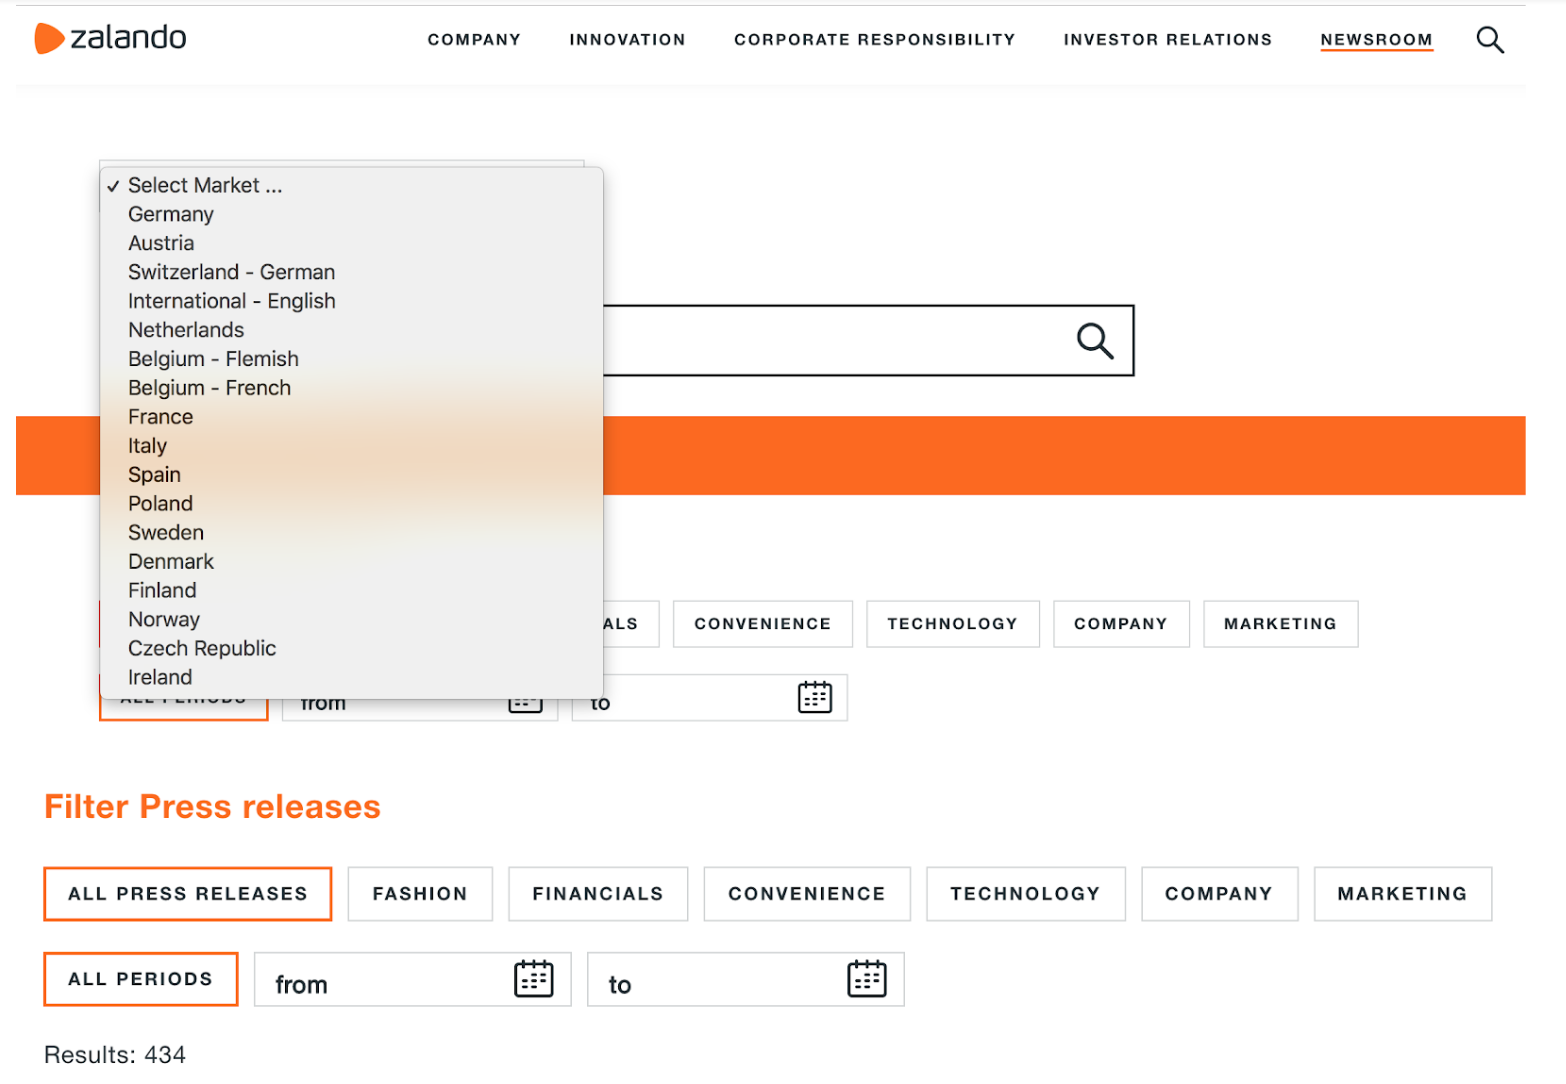Filter by Convenience in lower row
Screen dimensions: 1566x1084
point(807,894)
